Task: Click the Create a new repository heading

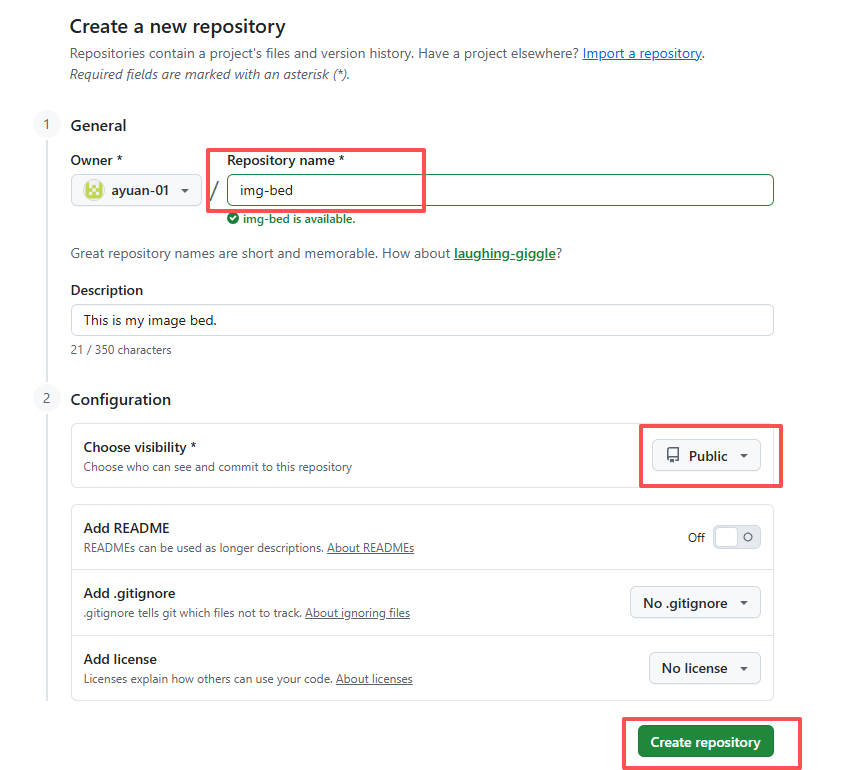Action: click(x=177, y=27)
